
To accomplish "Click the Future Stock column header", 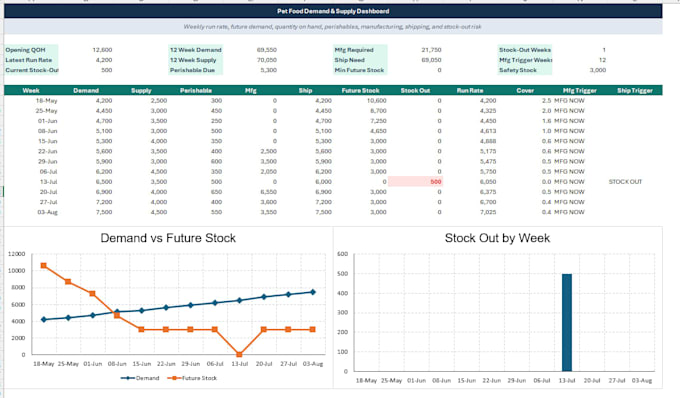I will (x=360, y=91).
